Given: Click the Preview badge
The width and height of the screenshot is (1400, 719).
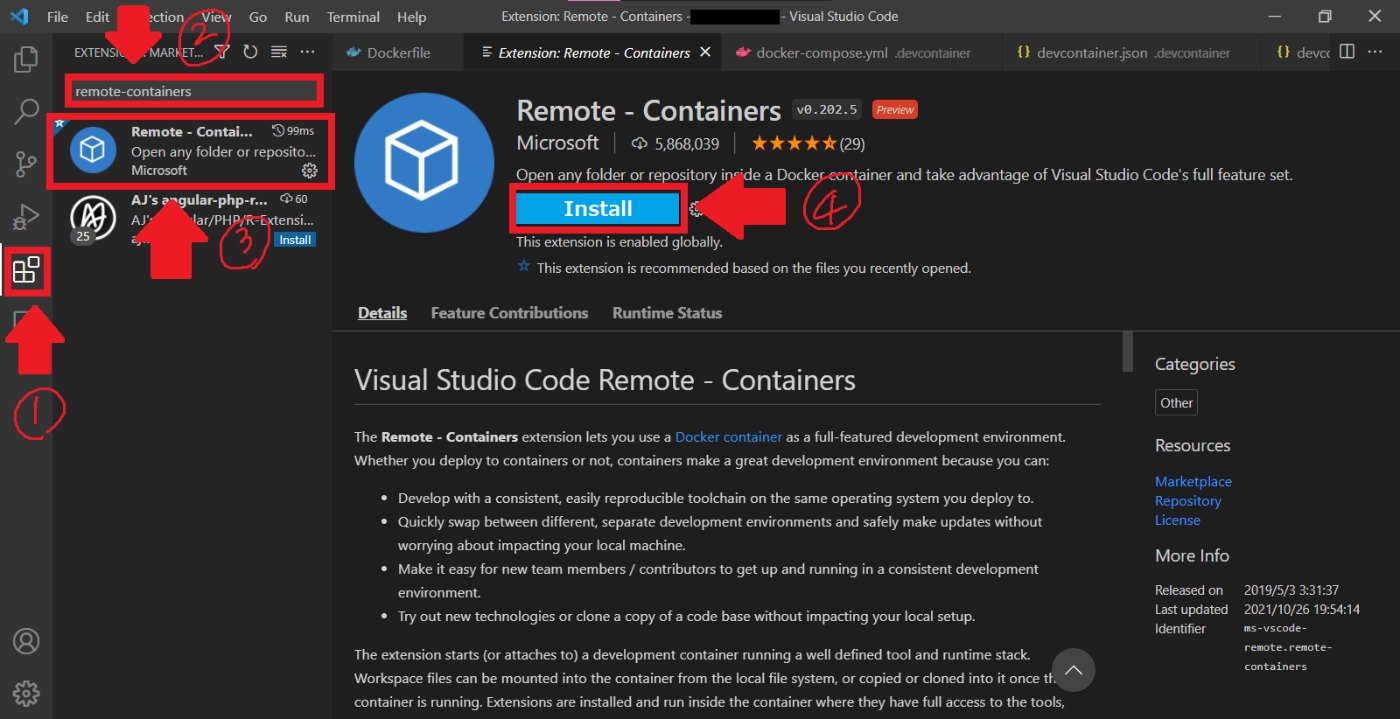Looking at the screenshot, I should point(894,110).
